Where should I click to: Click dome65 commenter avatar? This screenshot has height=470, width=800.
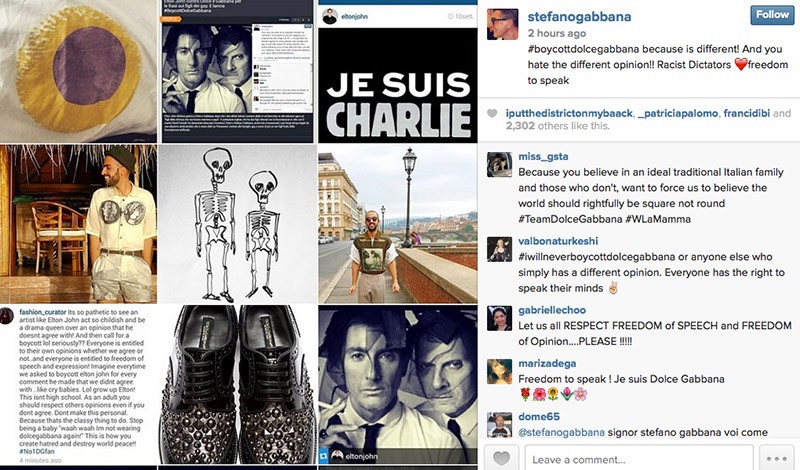(499, 425)
